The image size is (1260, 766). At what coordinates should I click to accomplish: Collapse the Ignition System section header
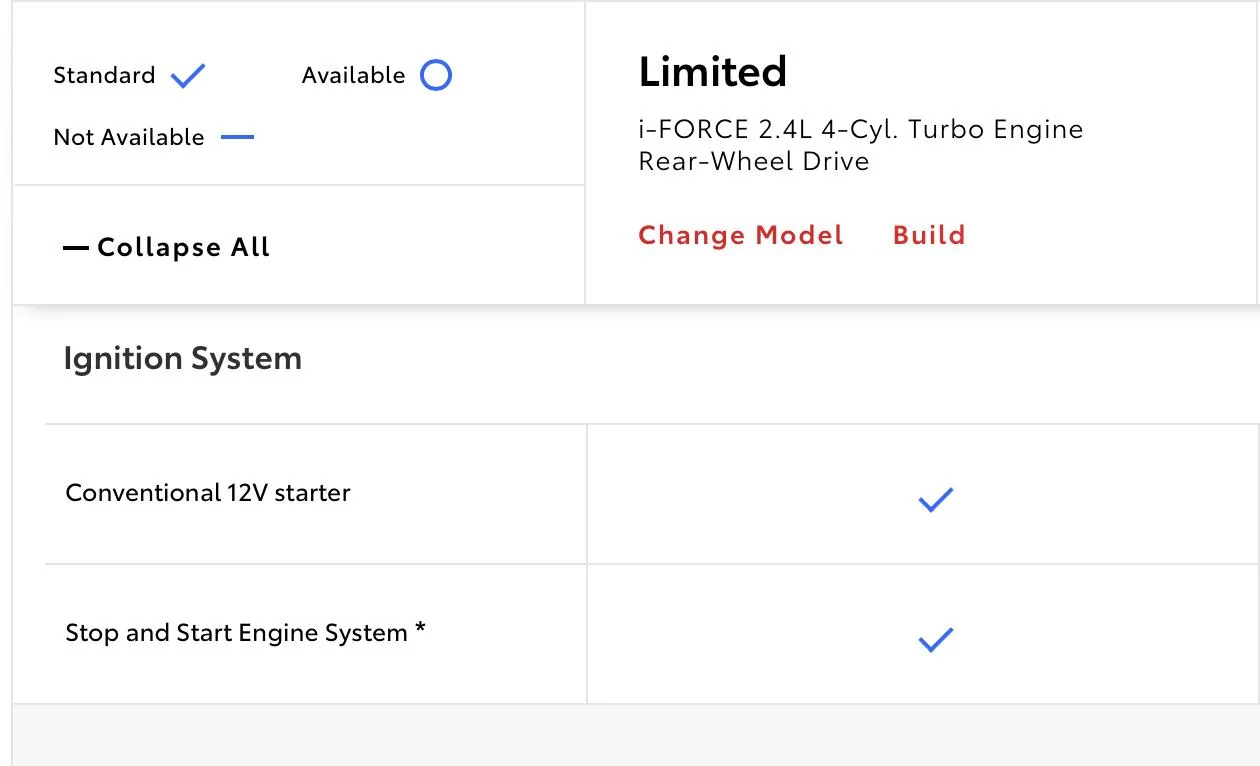coord(183,359)
